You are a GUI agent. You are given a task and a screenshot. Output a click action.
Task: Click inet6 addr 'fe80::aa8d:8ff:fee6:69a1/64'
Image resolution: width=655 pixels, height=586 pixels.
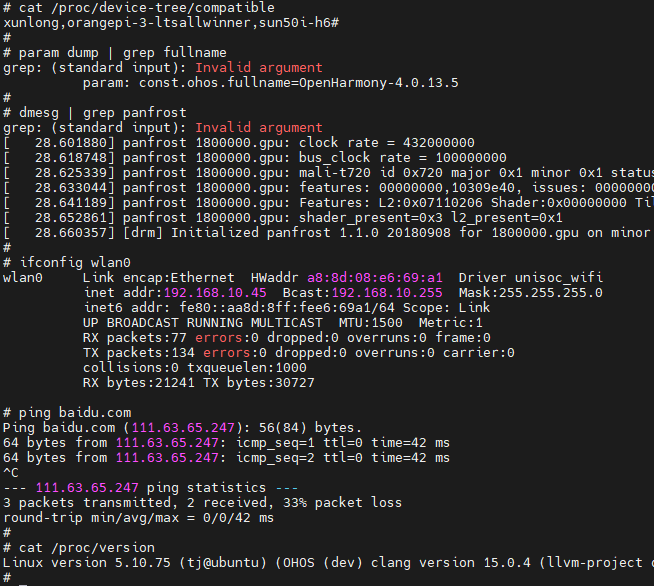[x=287, y=308]
